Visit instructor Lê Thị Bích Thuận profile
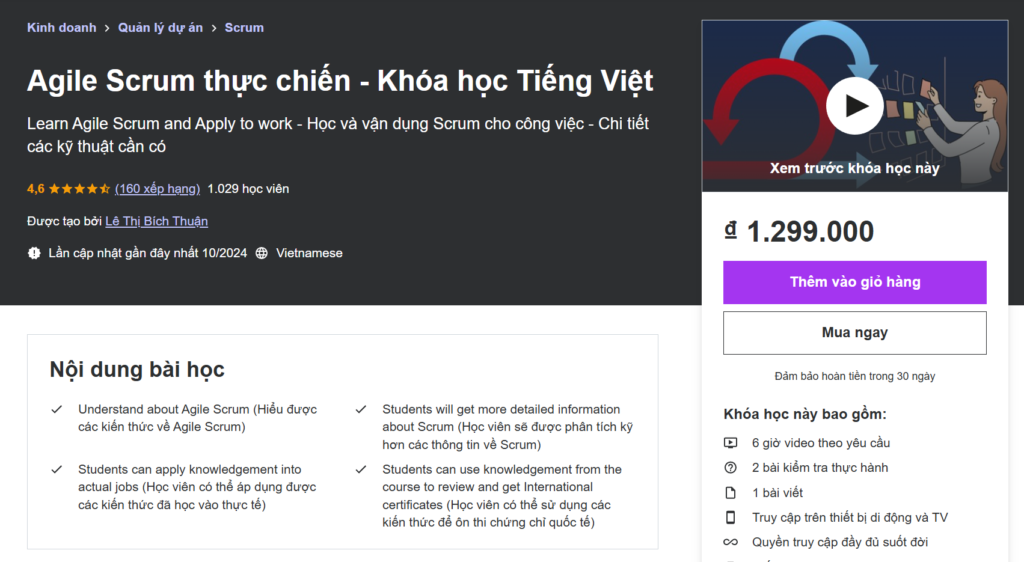1024x562 pixels. (x=157, y=221)
